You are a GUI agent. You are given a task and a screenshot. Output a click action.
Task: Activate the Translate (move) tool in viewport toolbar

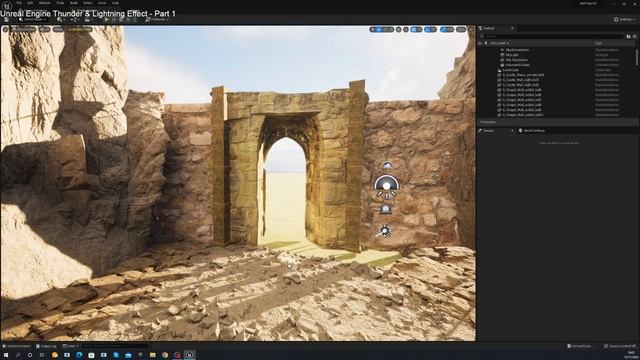pos(379,29)
